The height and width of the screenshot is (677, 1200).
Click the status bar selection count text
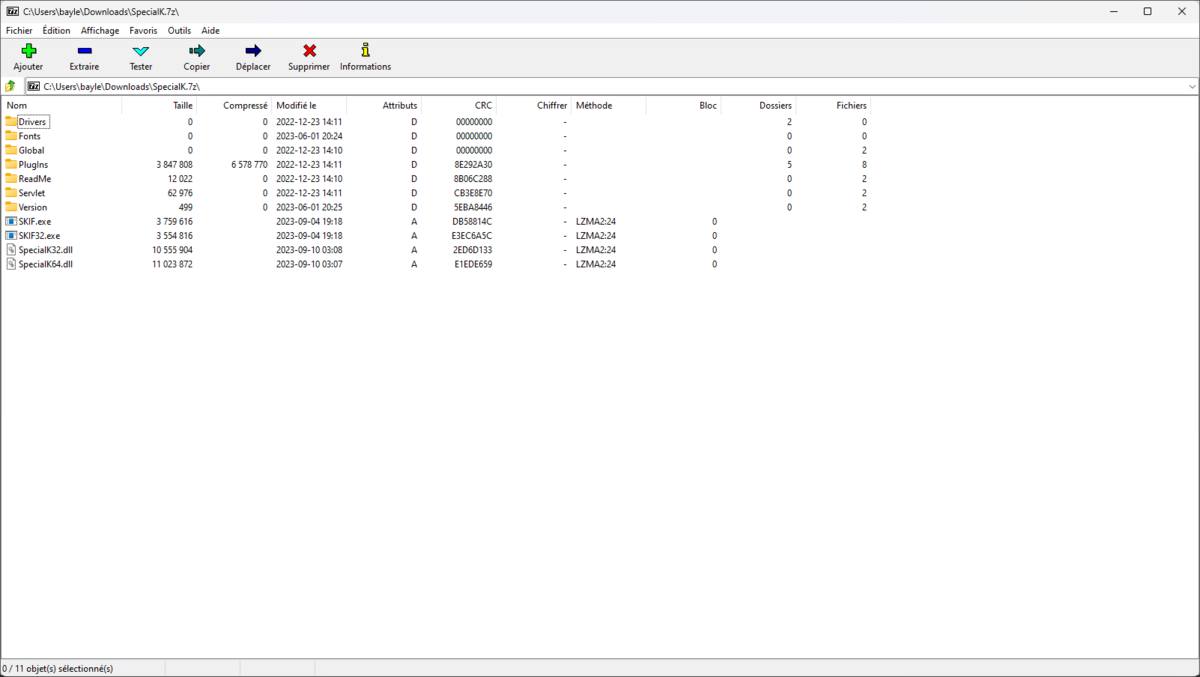(58, 668)
